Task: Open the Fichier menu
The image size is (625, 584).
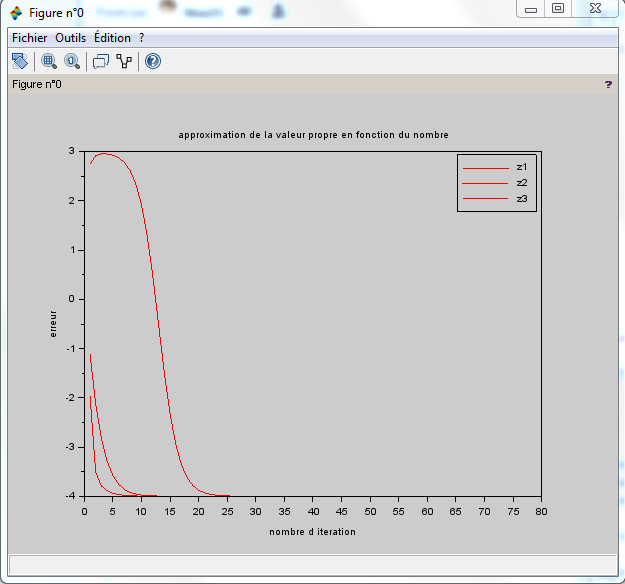Action: tap(30, 37)
